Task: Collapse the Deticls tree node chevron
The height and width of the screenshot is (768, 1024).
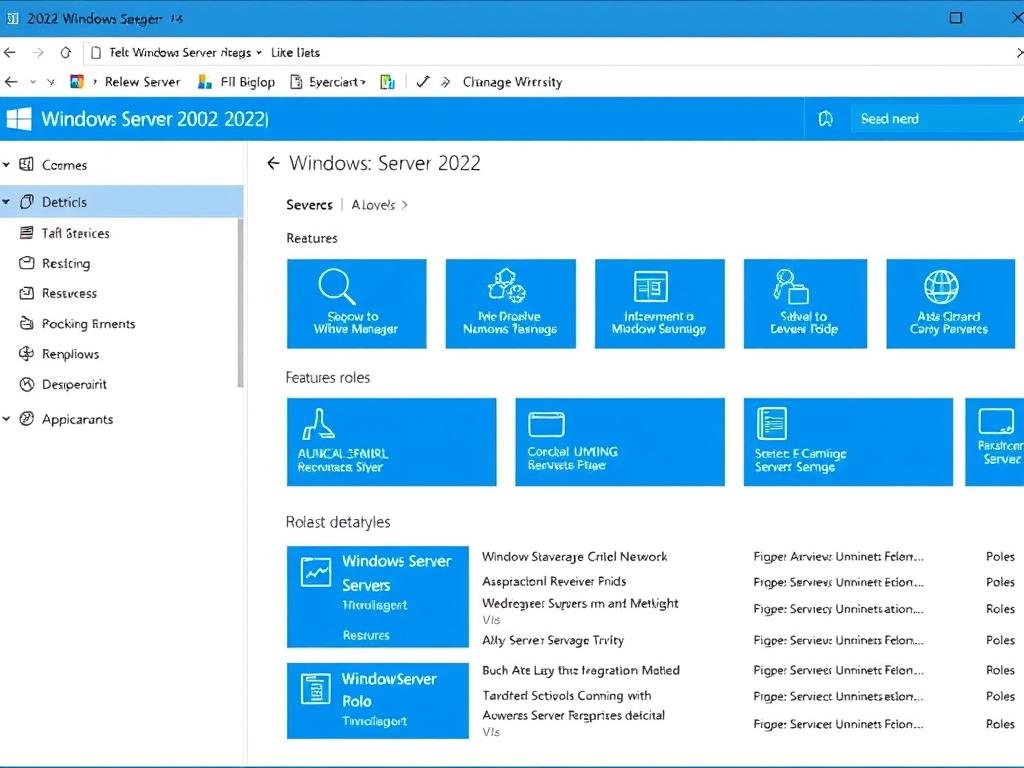Action: pyautogui.click(x=6, y=202)
